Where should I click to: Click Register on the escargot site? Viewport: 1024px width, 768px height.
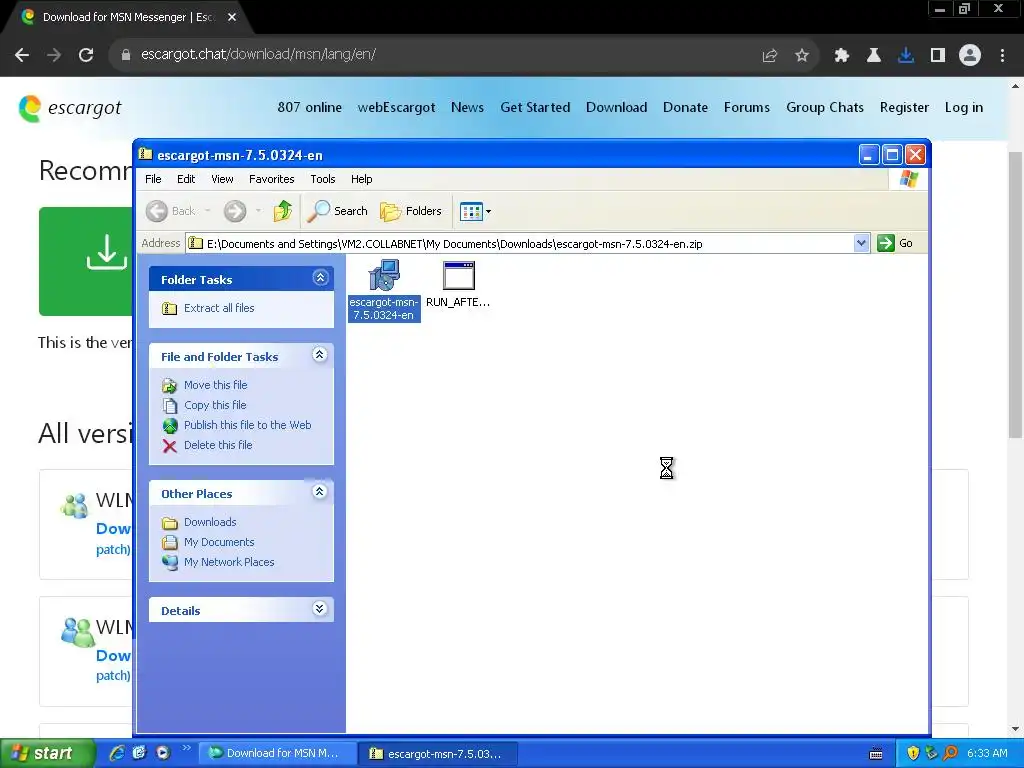[x=904, y=107]
